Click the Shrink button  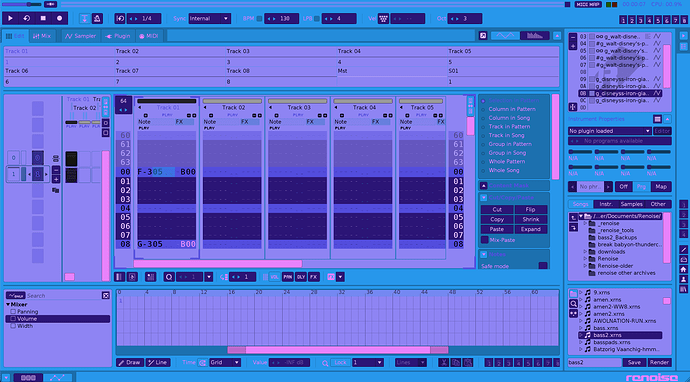tap(531, 220)
